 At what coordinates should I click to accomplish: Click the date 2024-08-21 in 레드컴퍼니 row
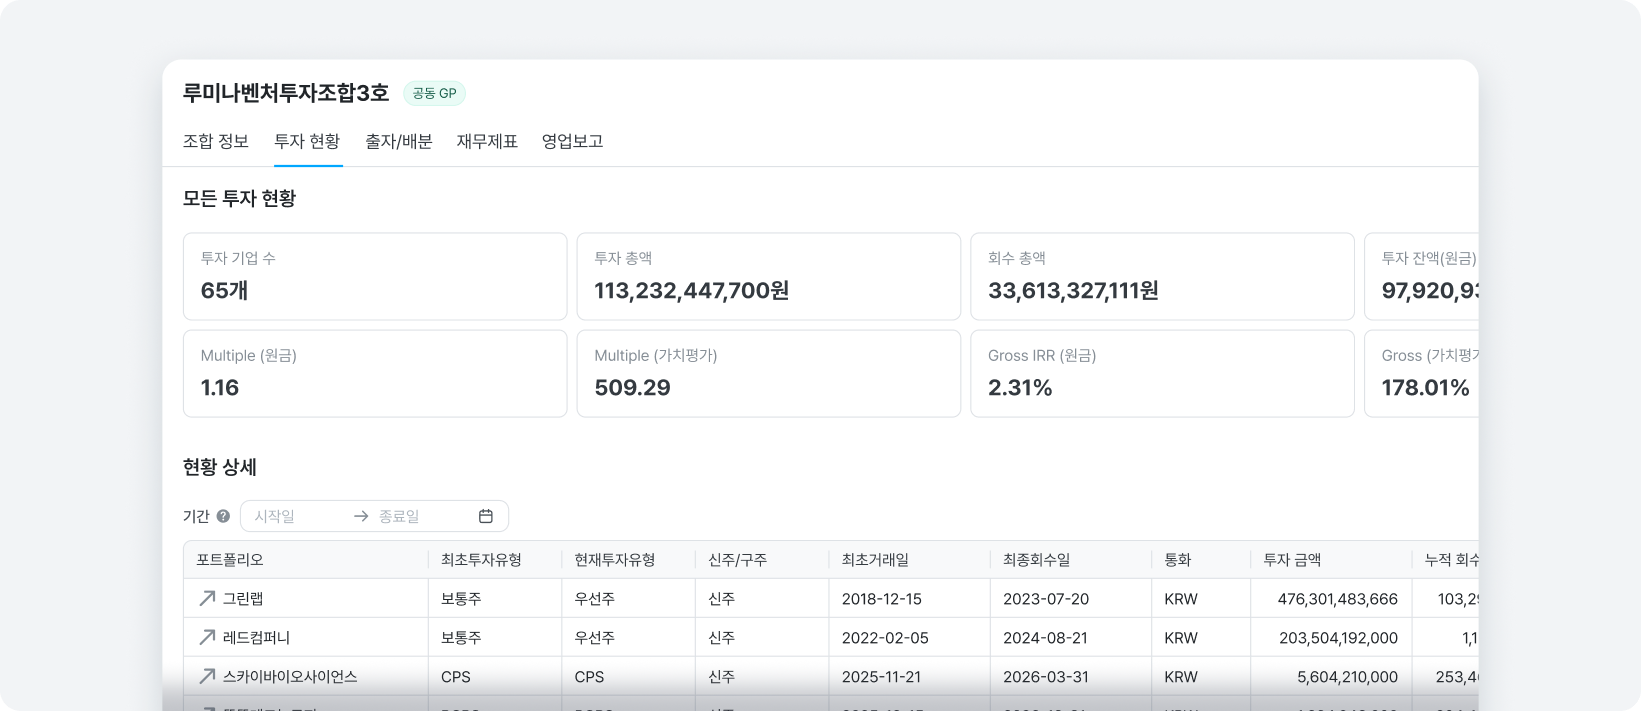(1045, 638)
